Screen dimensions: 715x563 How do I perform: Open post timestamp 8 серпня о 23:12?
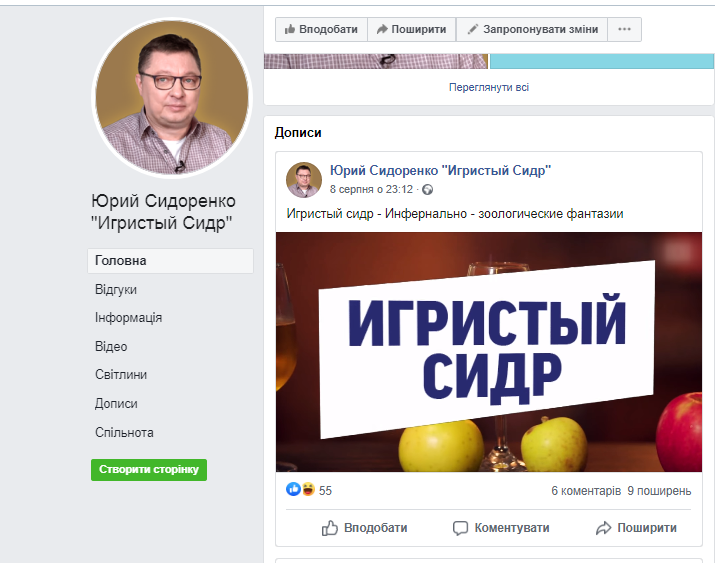pos(371,189)
